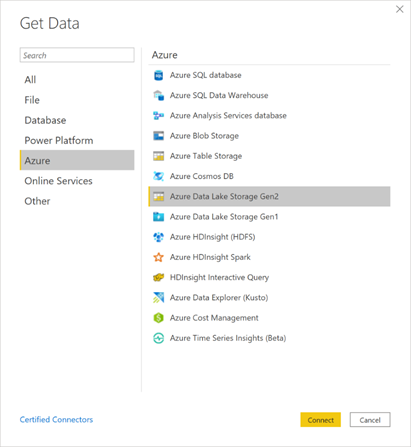Select the Other category
Image resolution: width=411 pixels, height=447 pixels.
(x=77, y=201)
